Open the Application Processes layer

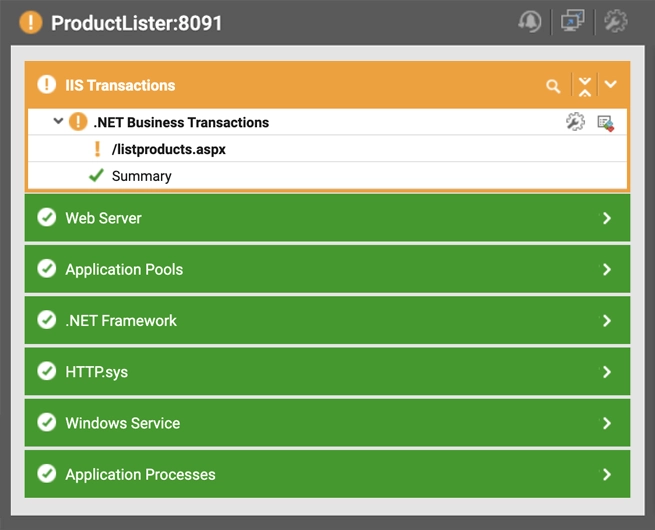140,474
